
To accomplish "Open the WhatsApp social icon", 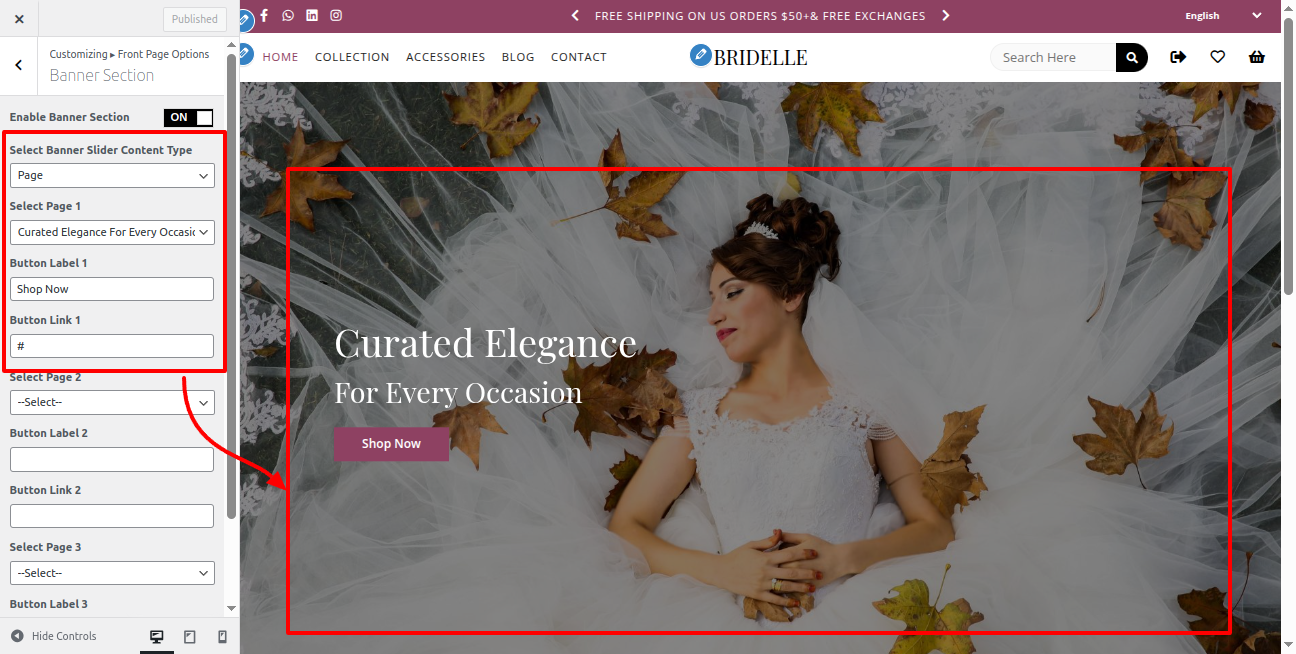I will (288, 15).
